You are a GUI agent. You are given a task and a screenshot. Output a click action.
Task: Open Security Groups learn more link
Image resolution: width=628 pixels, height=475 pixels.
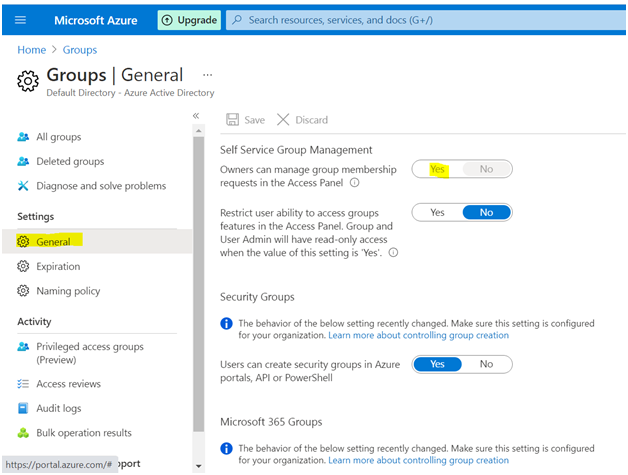click(419, 335)
